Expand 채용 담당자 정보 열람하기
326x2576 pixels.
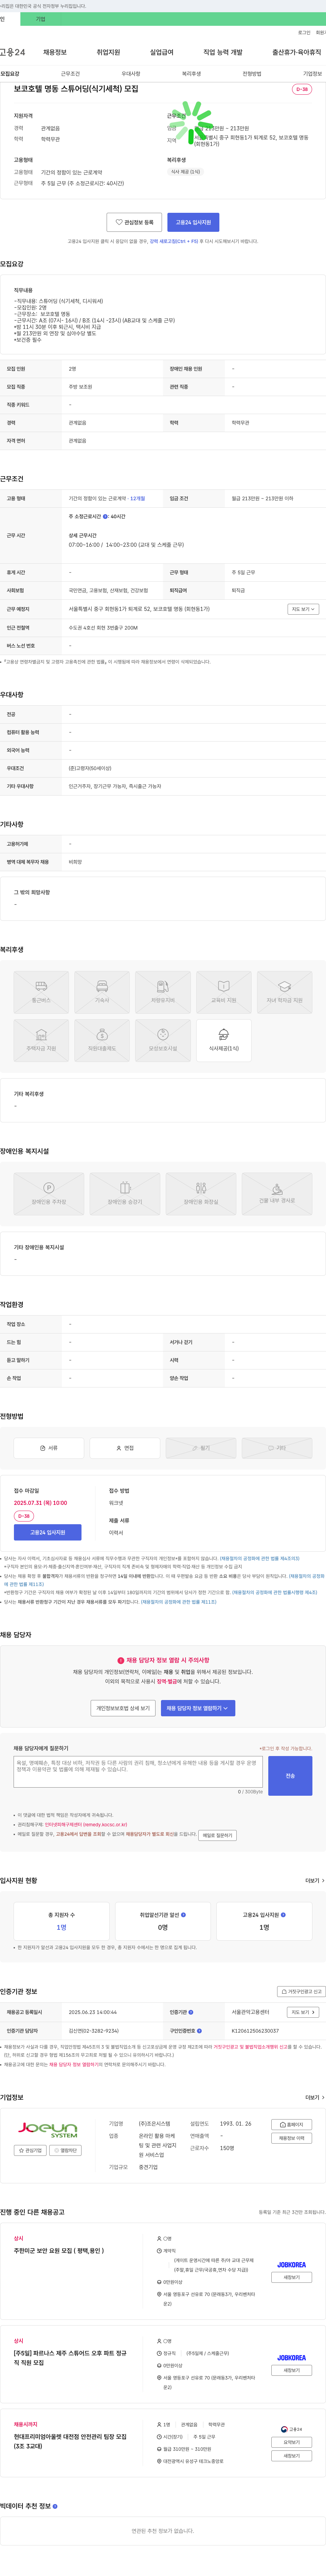coord(198,1708)
